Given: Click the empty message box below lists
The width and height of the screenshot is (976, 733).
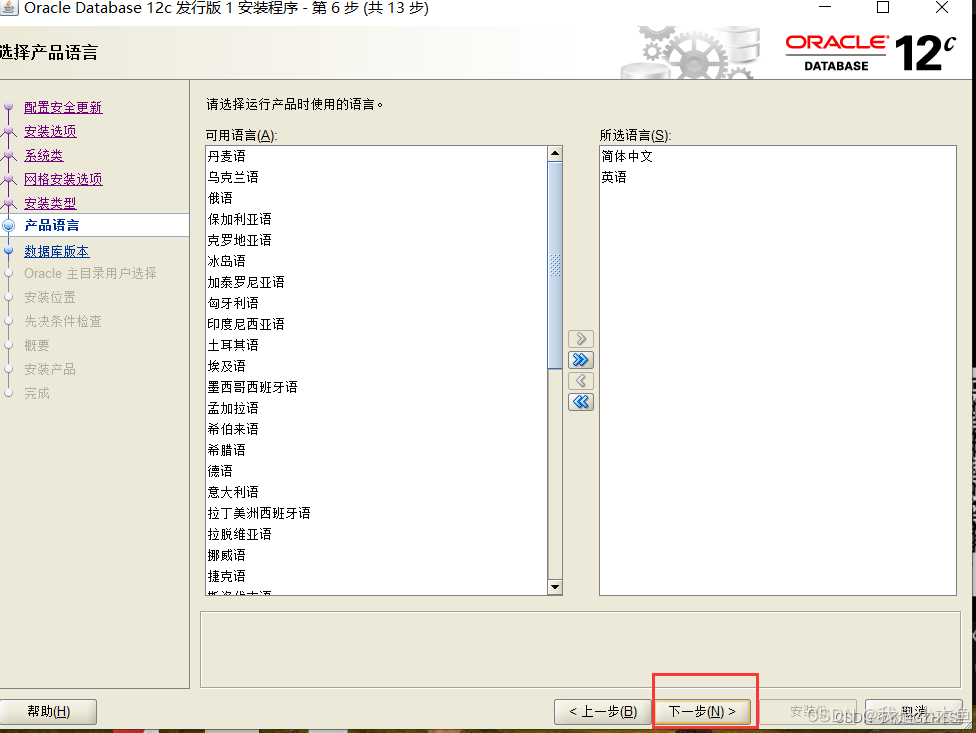Looking at the screenshot, I should point(580,649).
